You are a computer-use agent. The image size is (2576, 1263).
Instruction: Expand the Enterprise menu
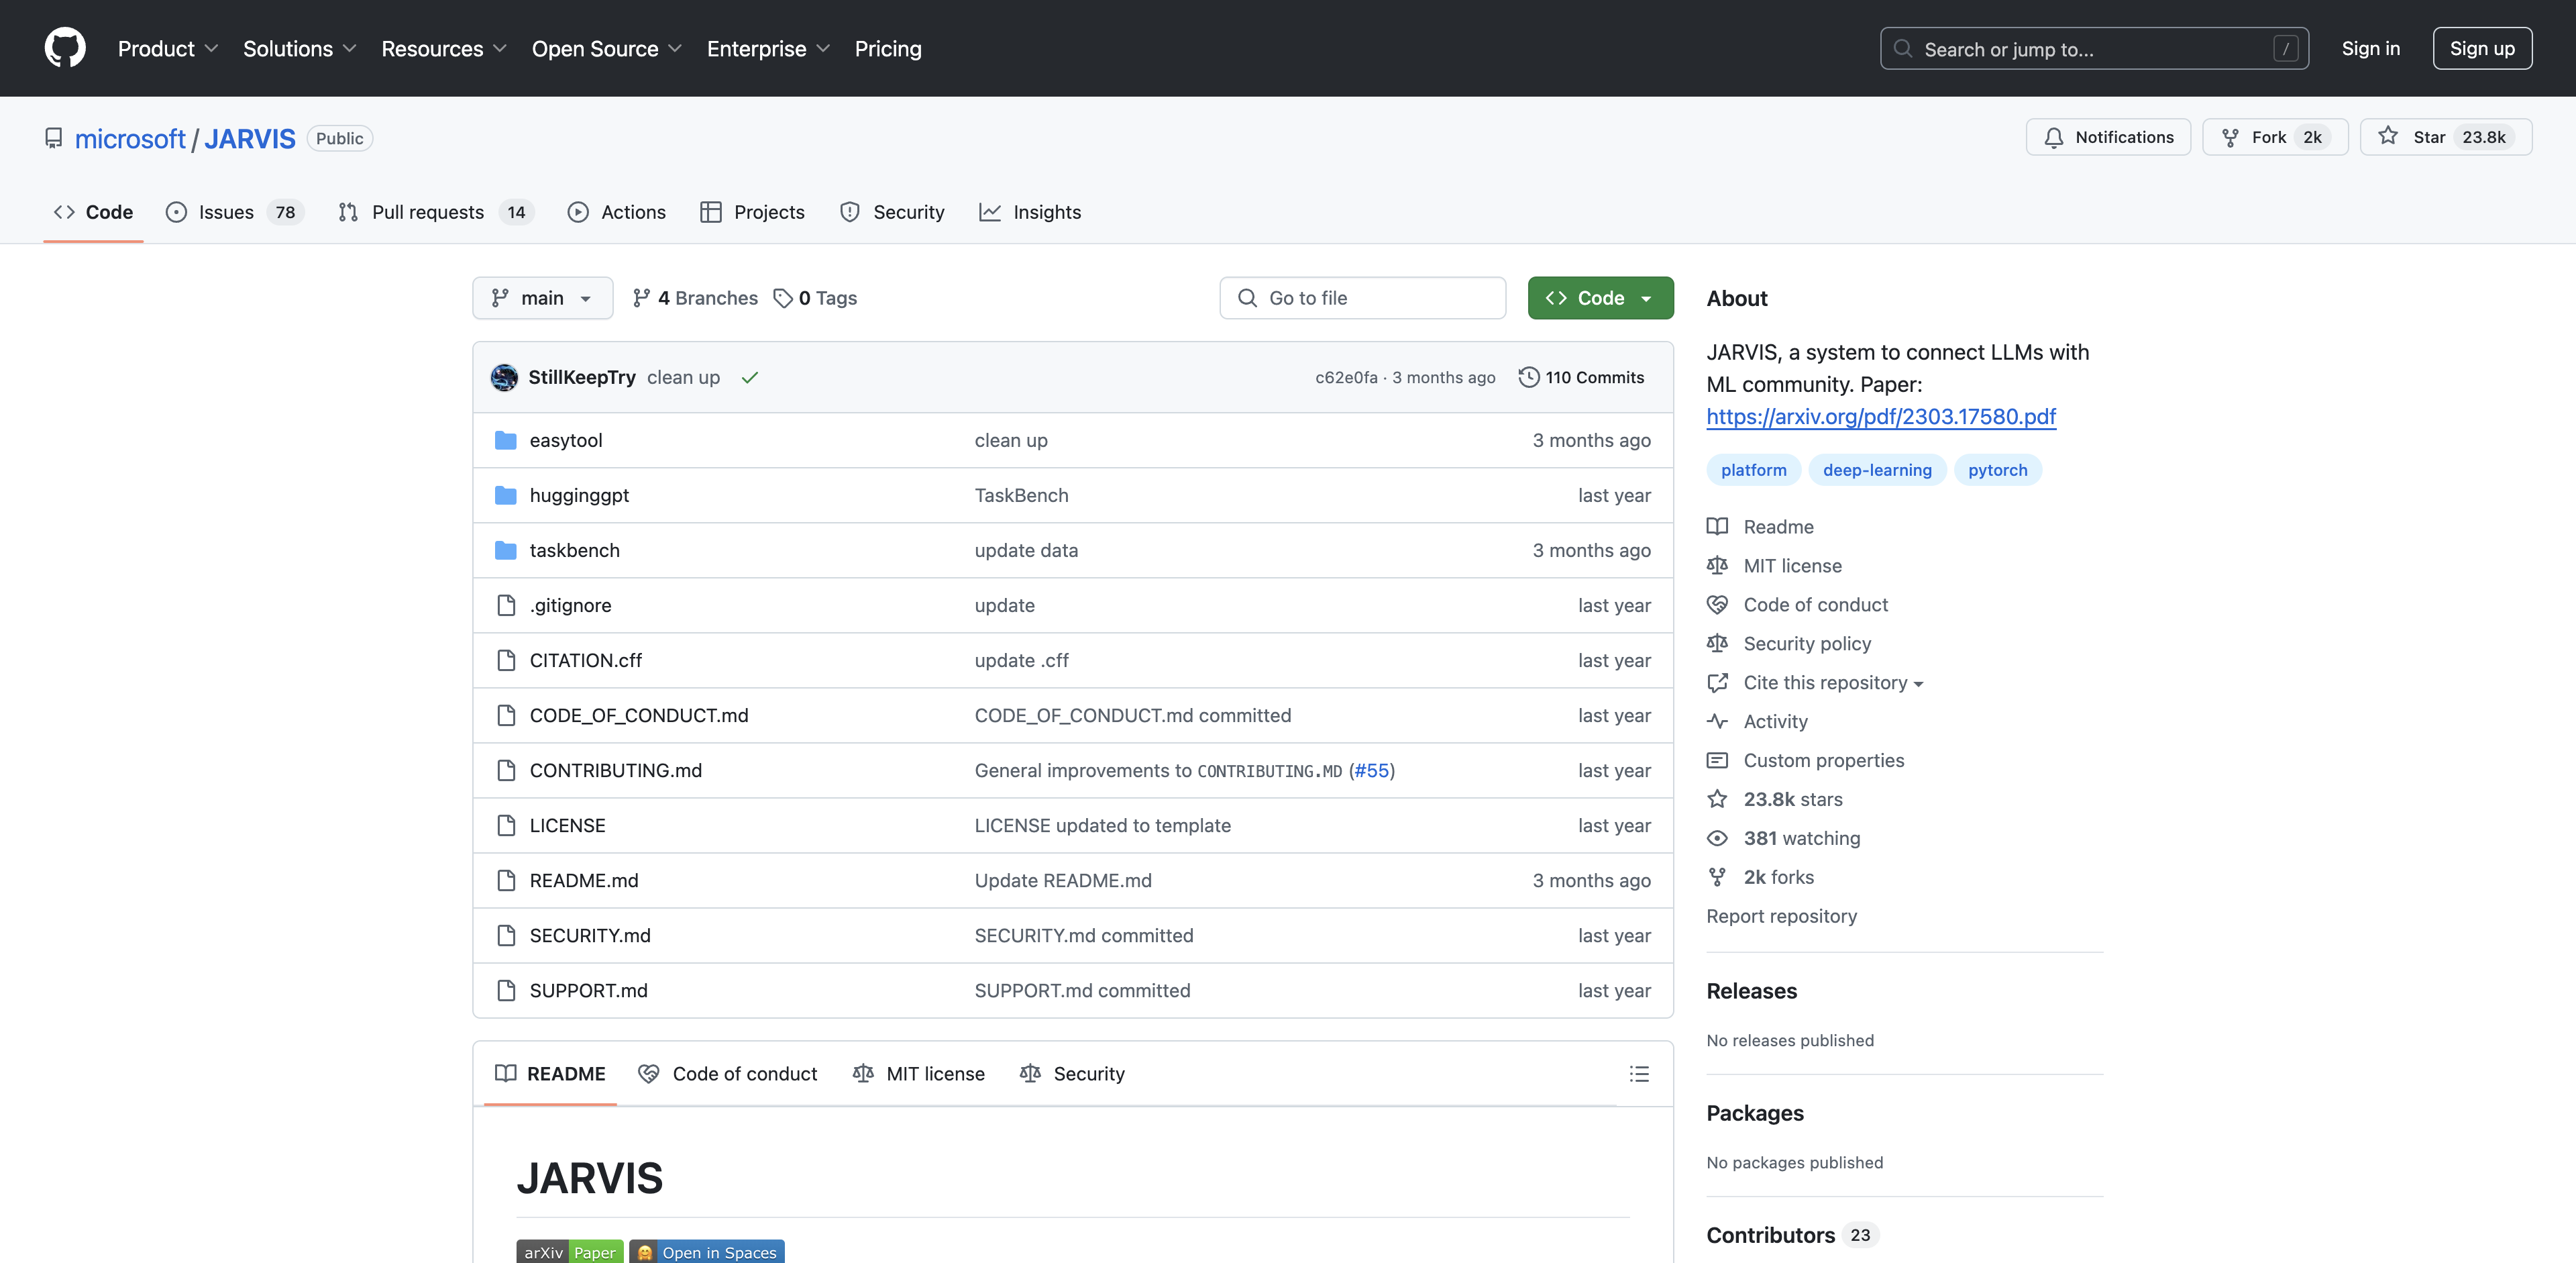[768, 48]
